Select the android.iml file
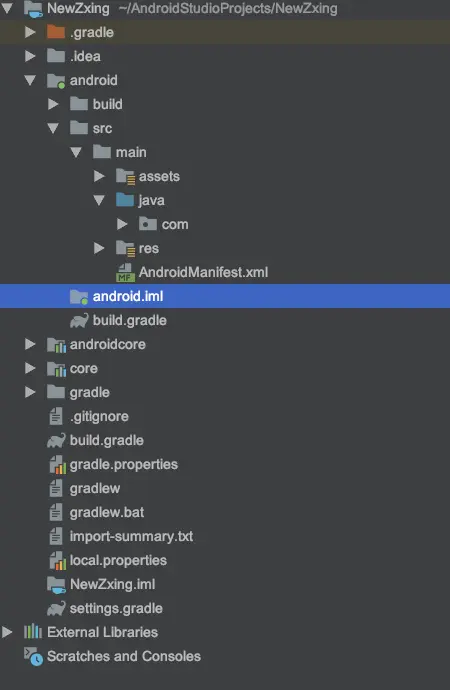The height and width of the screenshot is (690, 450). tap(225, 296)
